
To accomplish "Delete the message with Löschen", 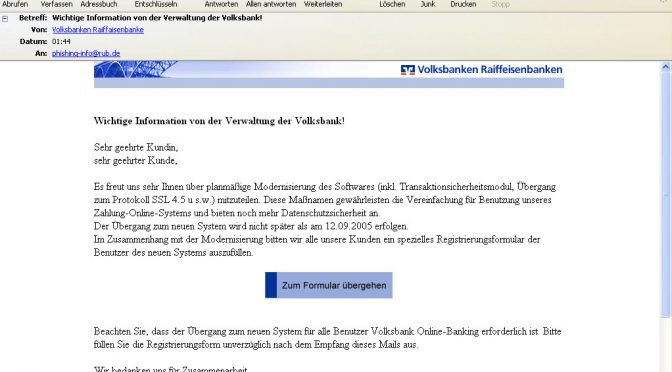I will pyautogui.click(x=392, y=4).
